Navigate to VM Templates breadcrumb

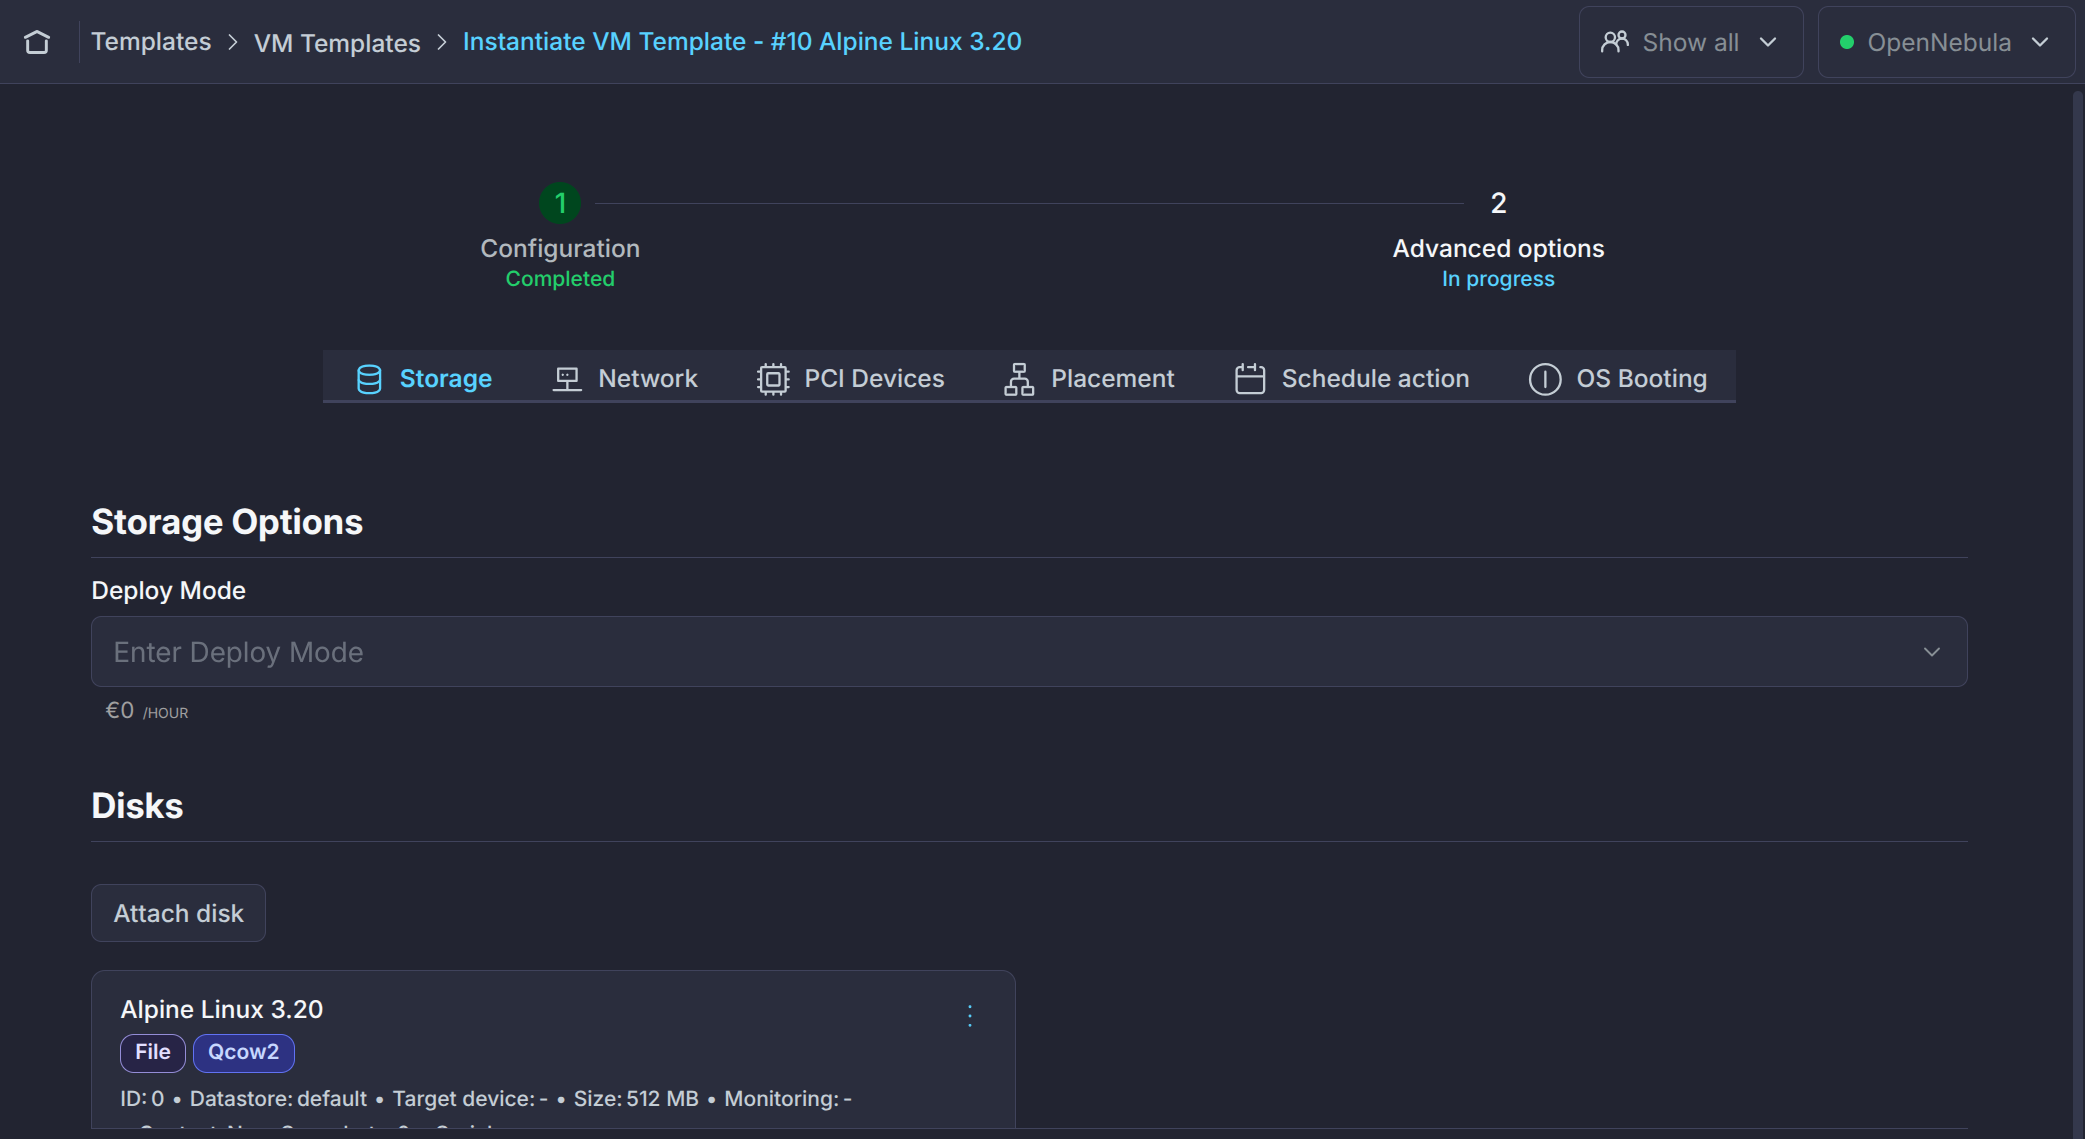[337, 43]
